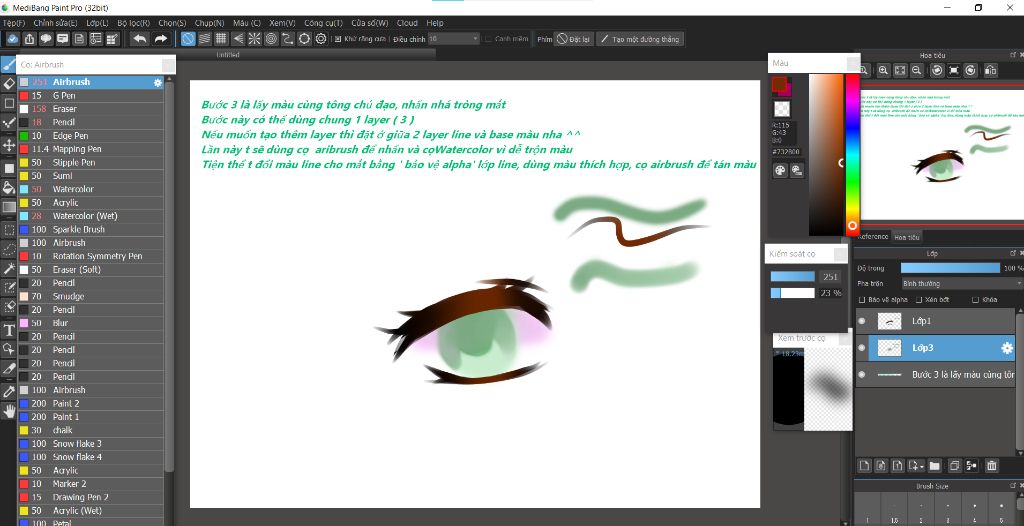The height and width of the screenshot is (526, 1024).
Task: Enable the crosshatch grid snap guide
Action: point(221,39)
